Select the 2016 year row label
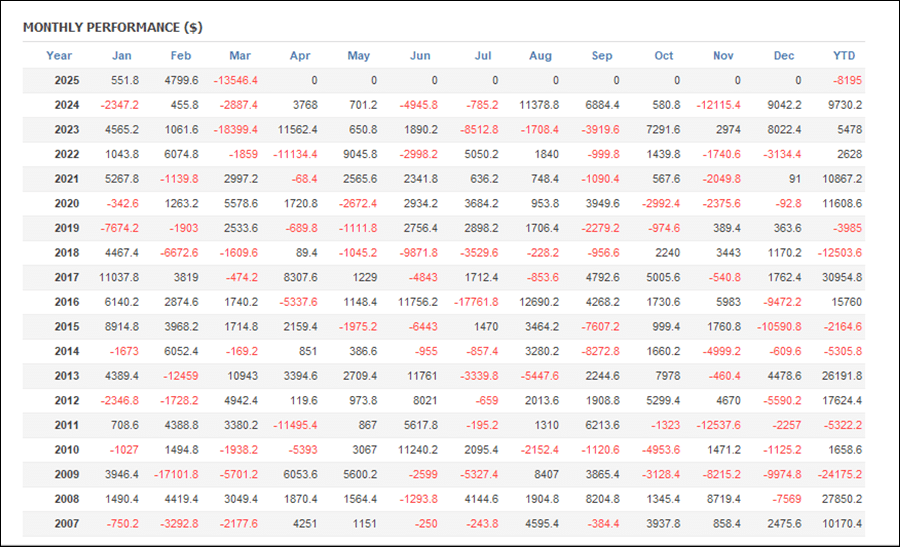The height and width of the screenshot is (547, 900). point(67,302)
